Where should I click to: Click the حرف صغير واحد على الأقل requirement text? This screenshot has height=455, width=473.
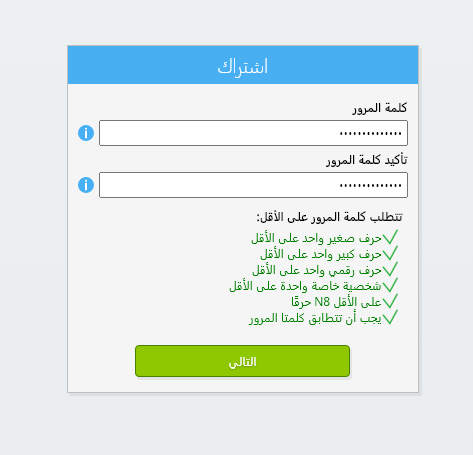tap(316, 238)
